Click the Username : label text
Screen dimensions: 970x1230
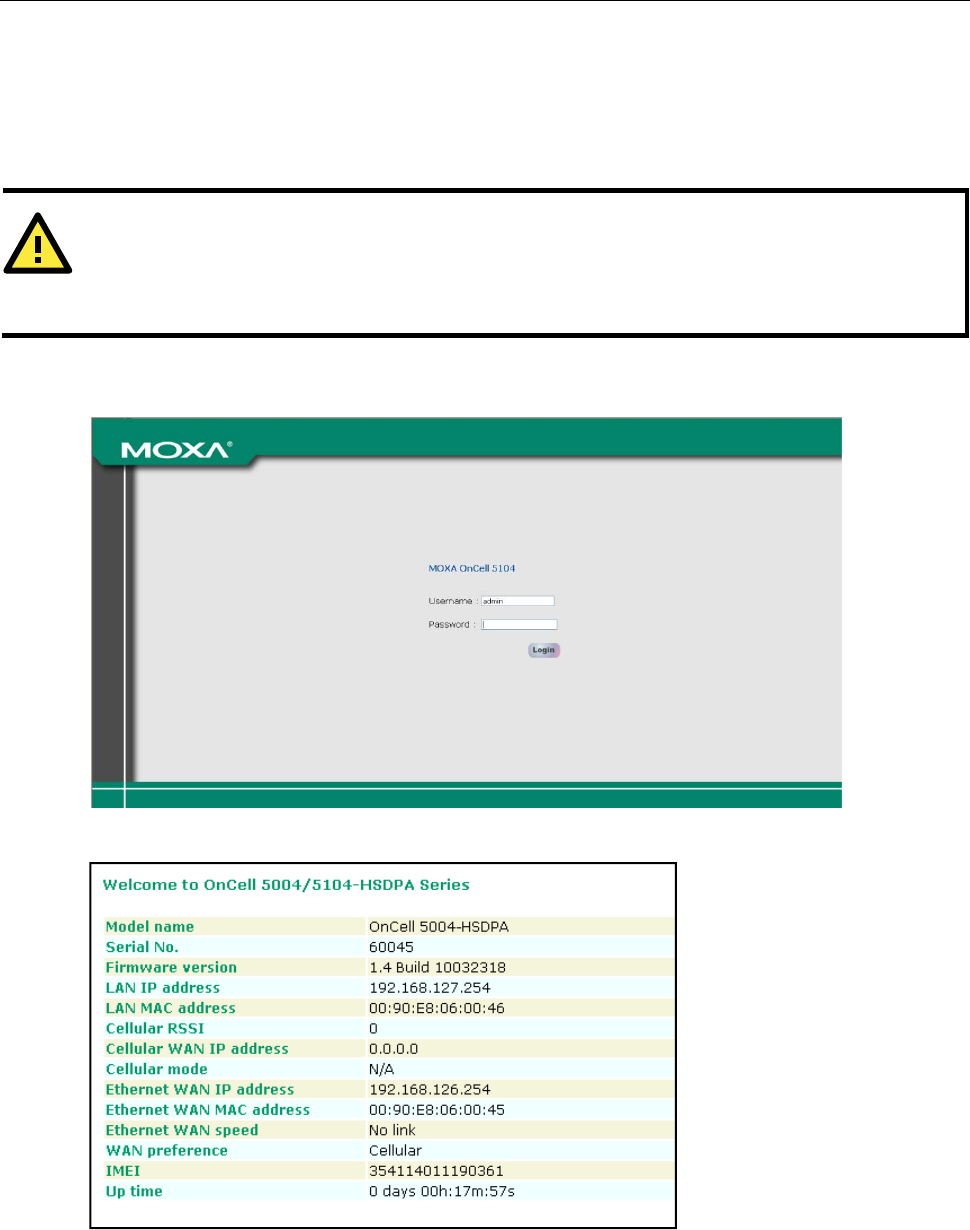453,602
